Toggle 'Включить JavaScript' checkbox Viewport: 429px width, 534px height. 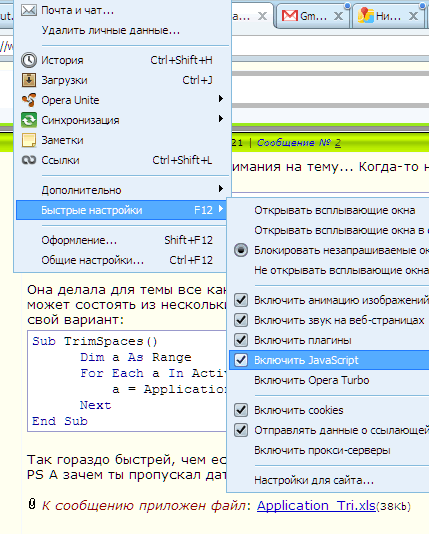point(241,360)
